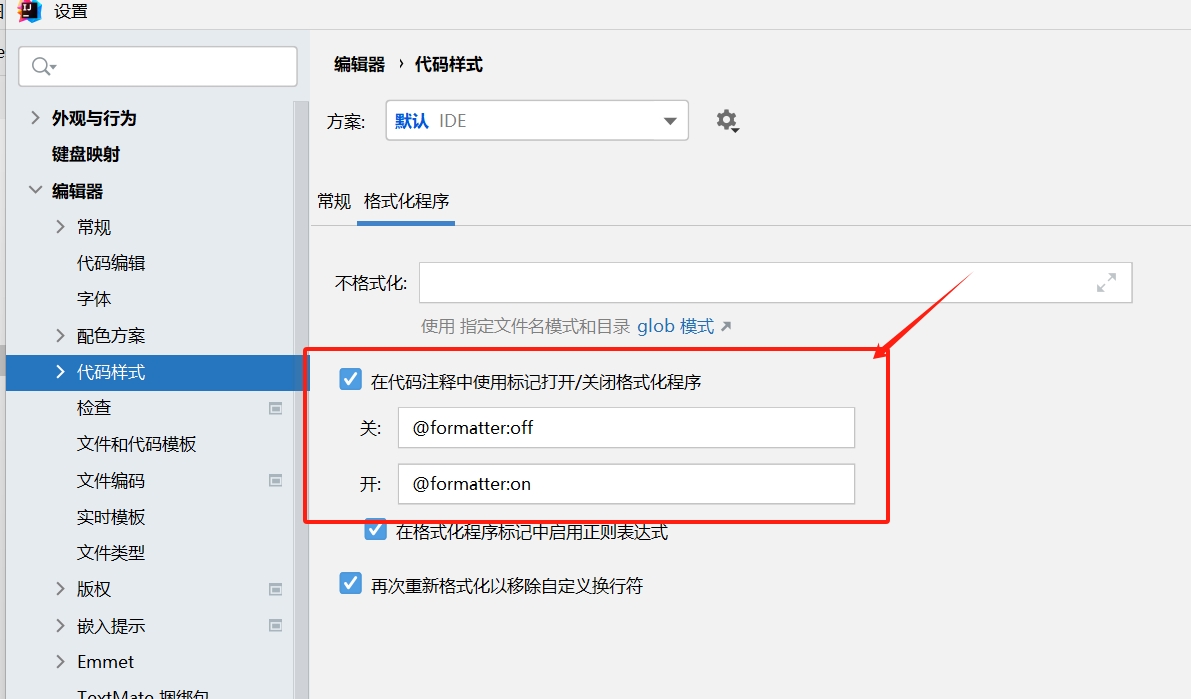This screenshot has width=1191, height=699.
Task: Select 文件编码 in settings tree
Action: pos(111,480)
